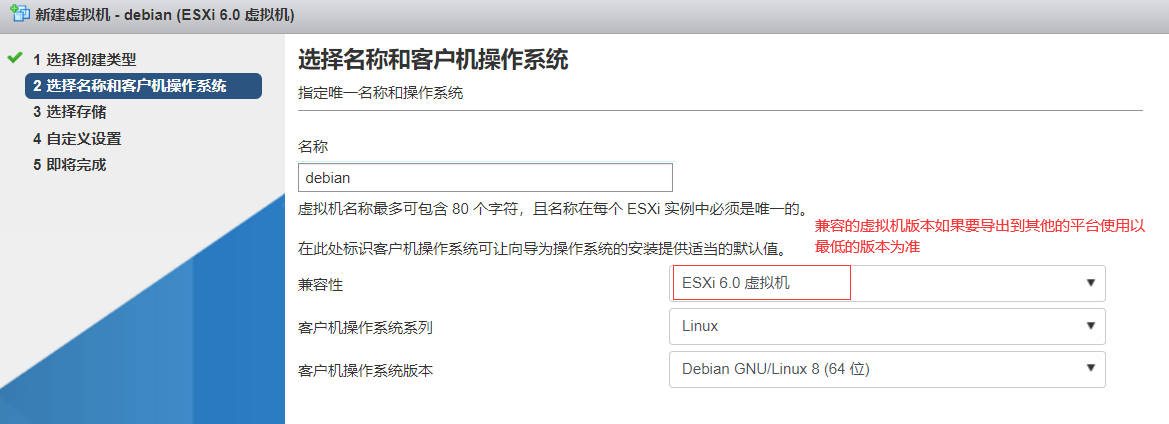Click the 客户机操作系统系列 label
Viewport: 1169px width, 424px height.
365,327
